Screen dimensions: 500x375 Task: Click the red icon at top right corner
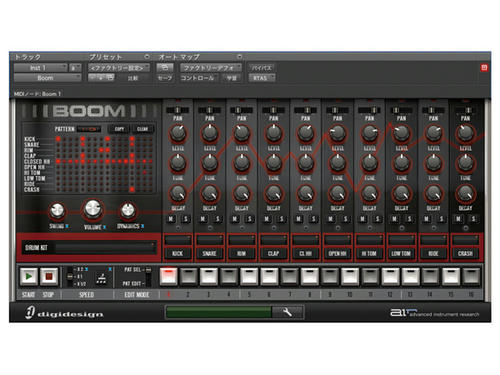[484, 68]
